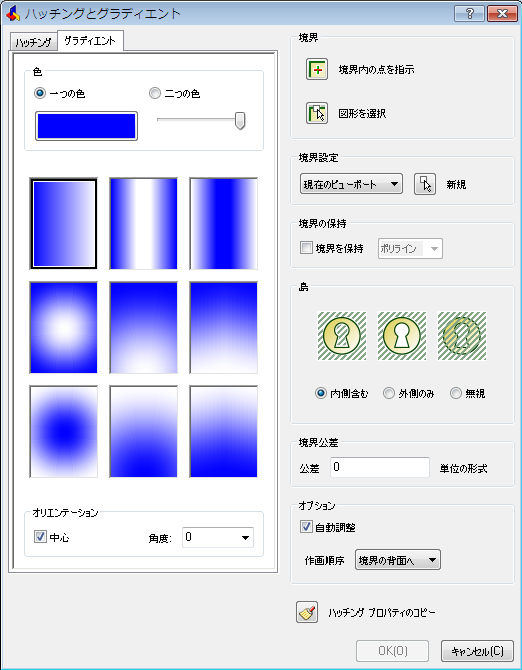Uncheck the 自動調整 checkbox

click(306, 527)
